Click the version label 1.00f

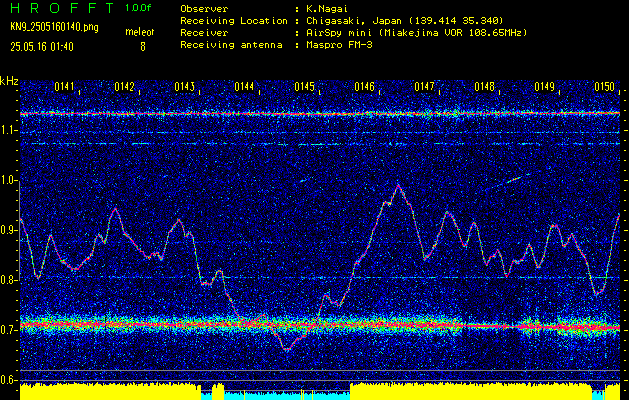click(138, 8)
